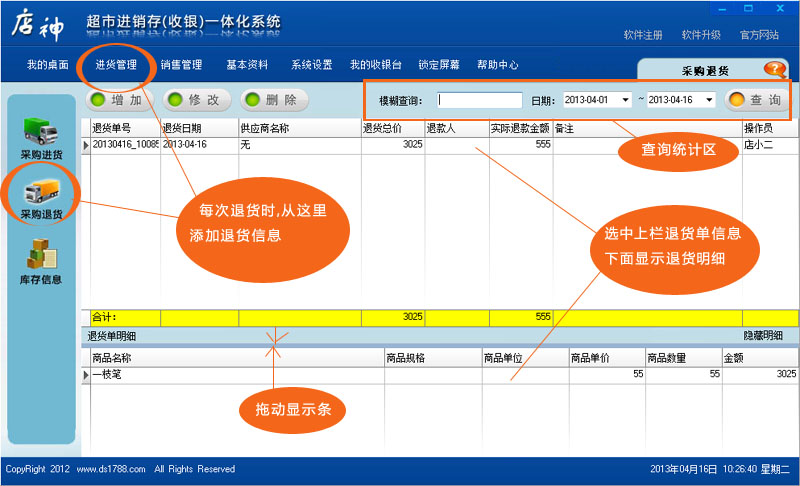Click the 退货单明细 section label
The width and height of the screenshot is (800, 486).
coord(111,336)
